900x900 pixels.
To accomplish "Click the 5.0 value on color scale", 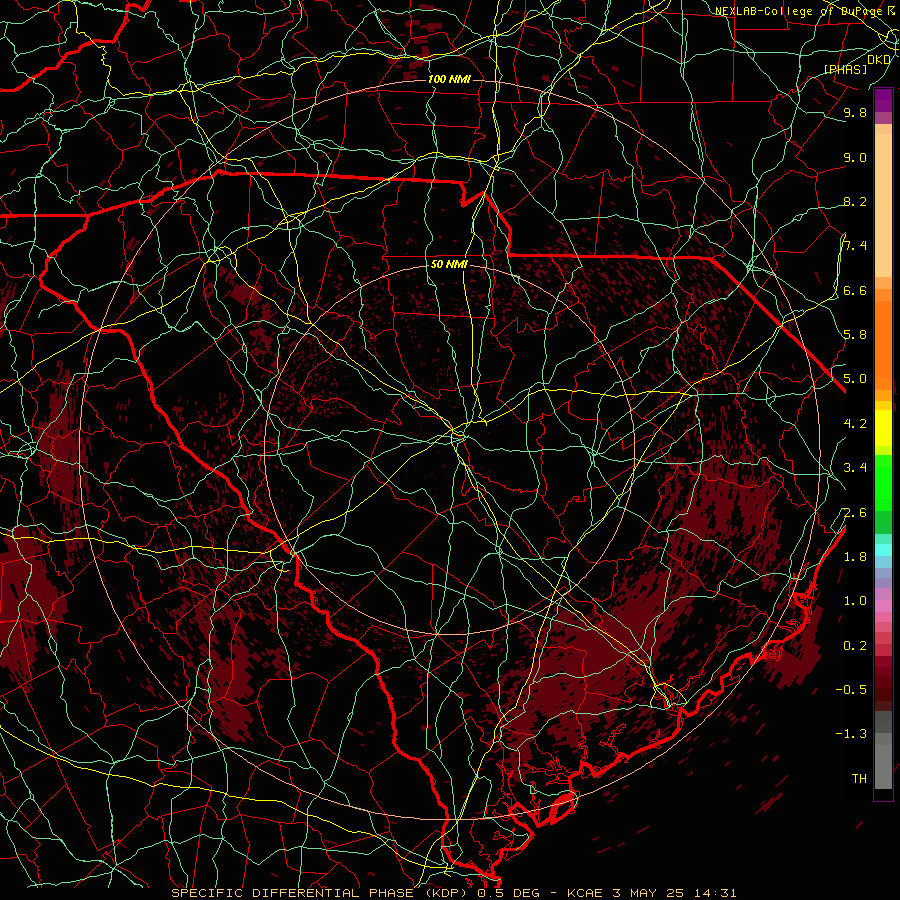I will coord(855,379).
